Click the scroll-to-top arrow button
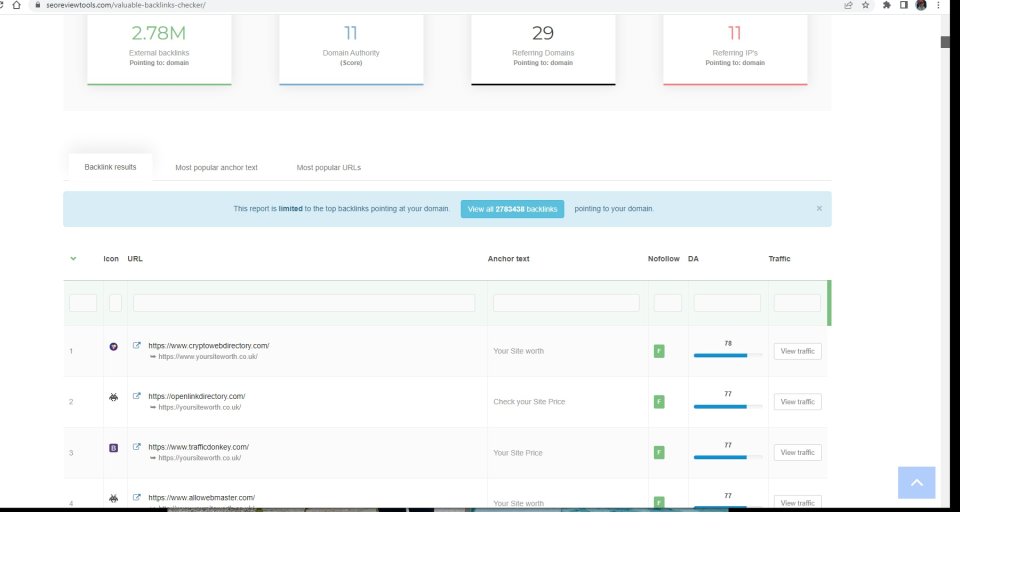This screenshot has height=576, width=1024. pos(916,483)
